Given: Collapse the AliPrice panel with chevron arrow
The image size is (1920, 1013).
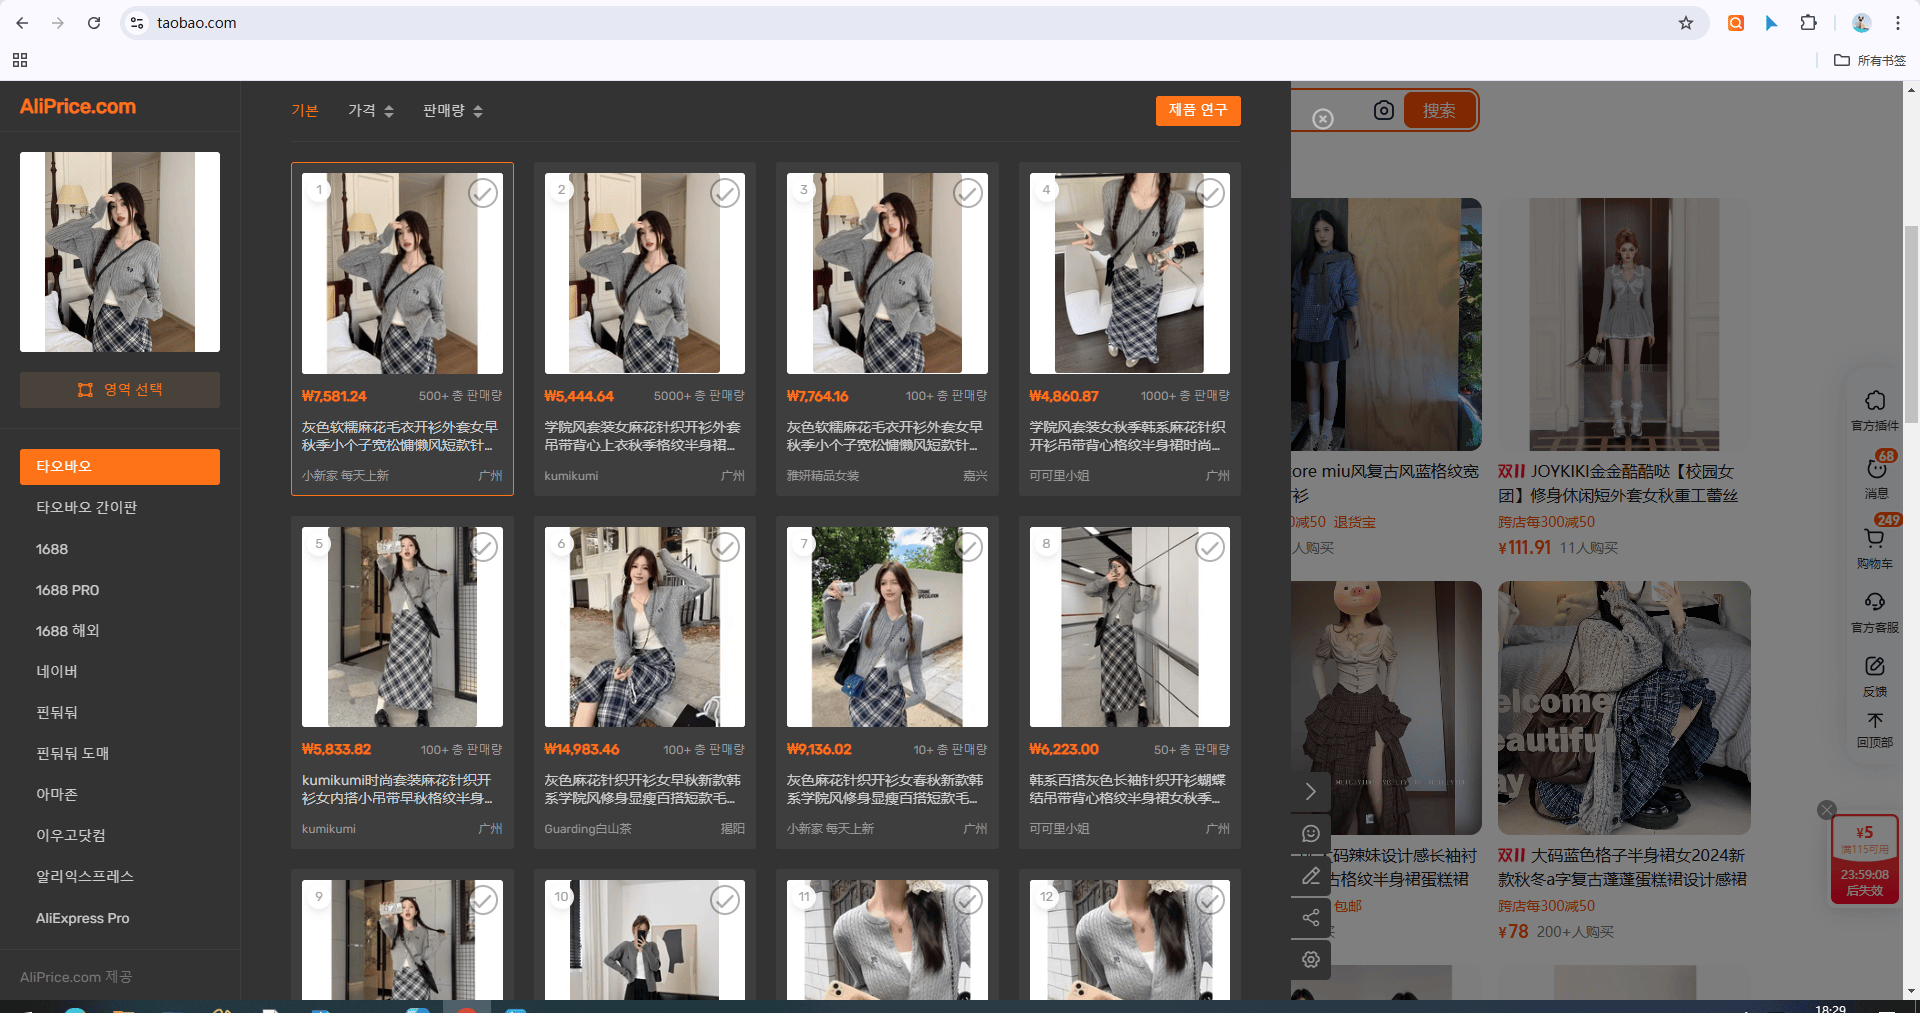Looking at the screenshot, I should 1310,792.
